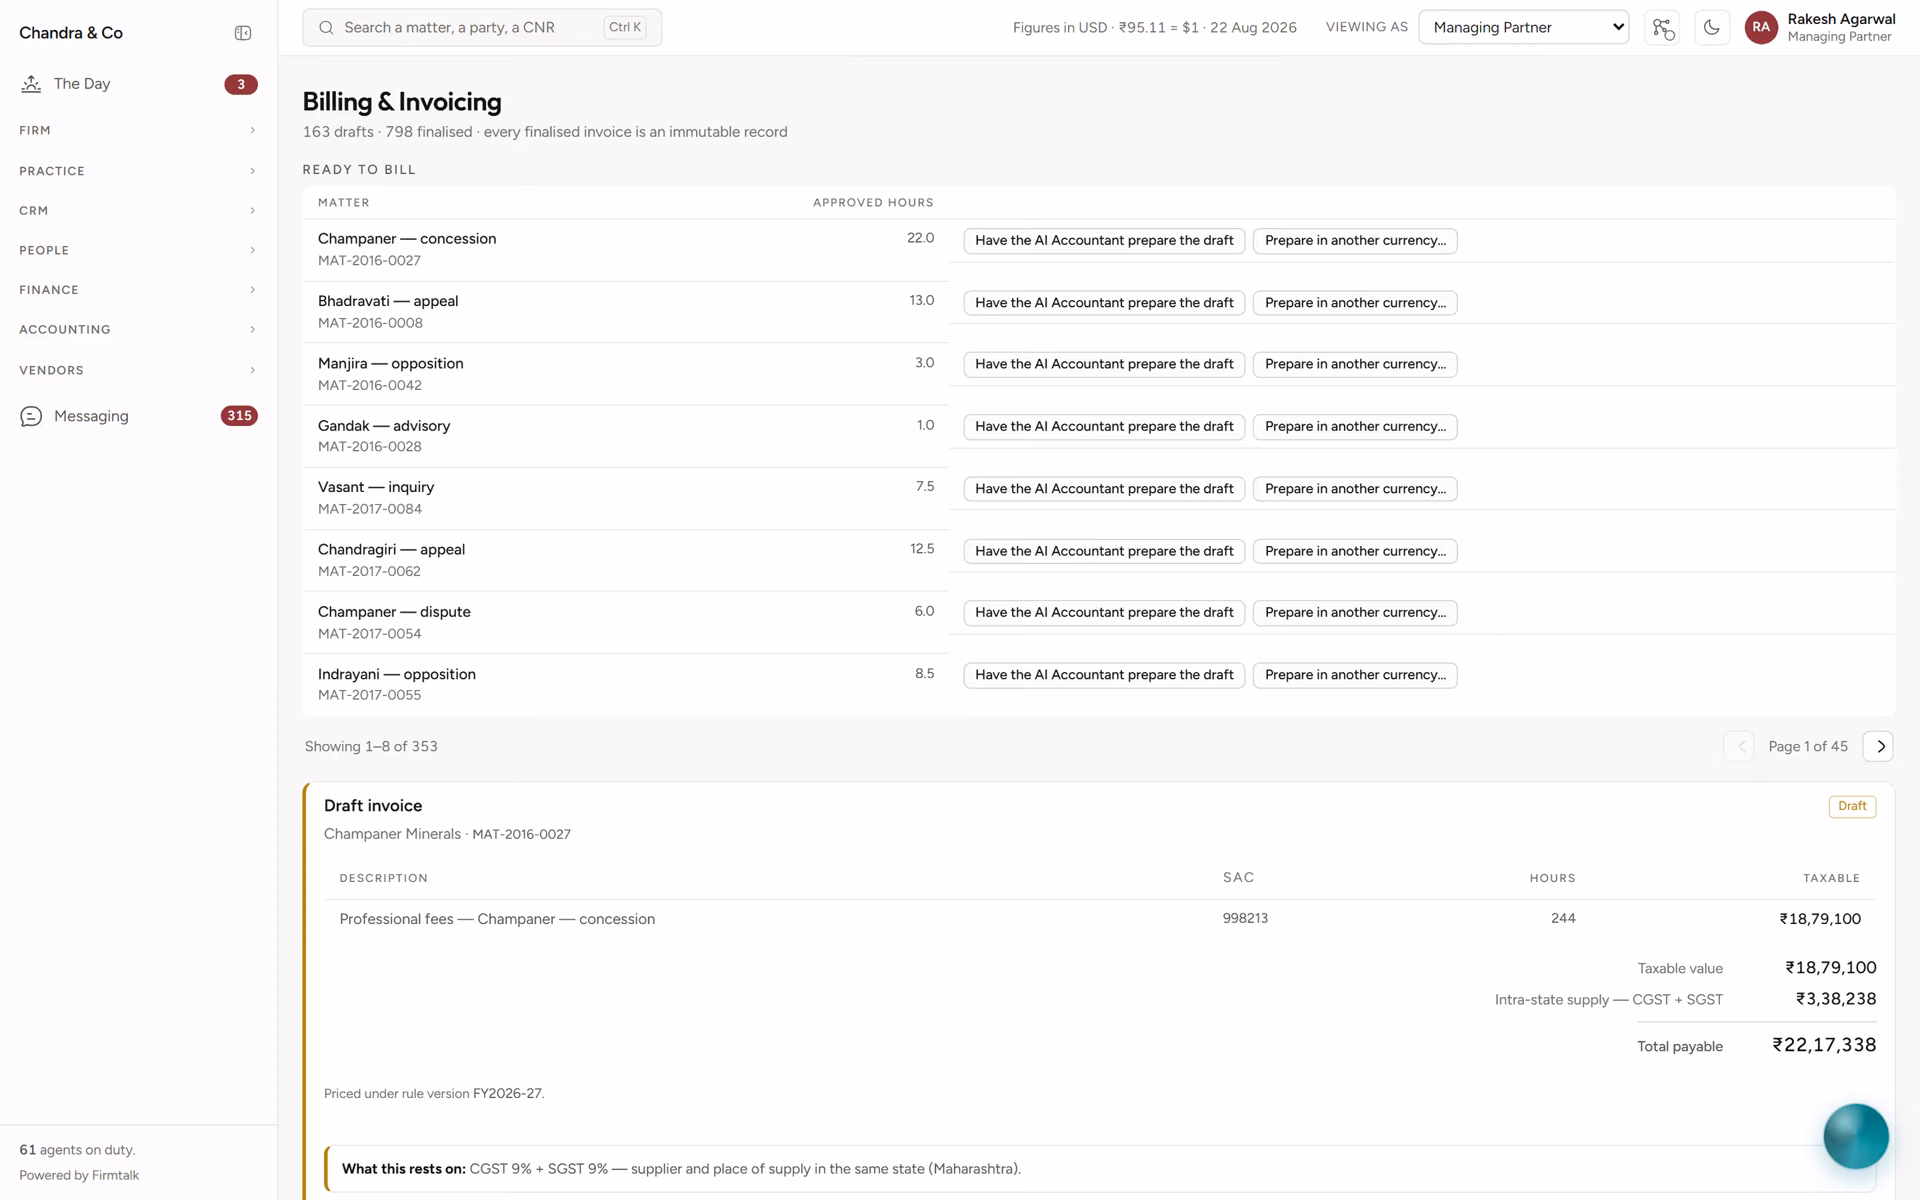Expand the ACCOUNTING section
Image resolution: width=1920 pixels, height=1200 pixels.
(138, 329)
